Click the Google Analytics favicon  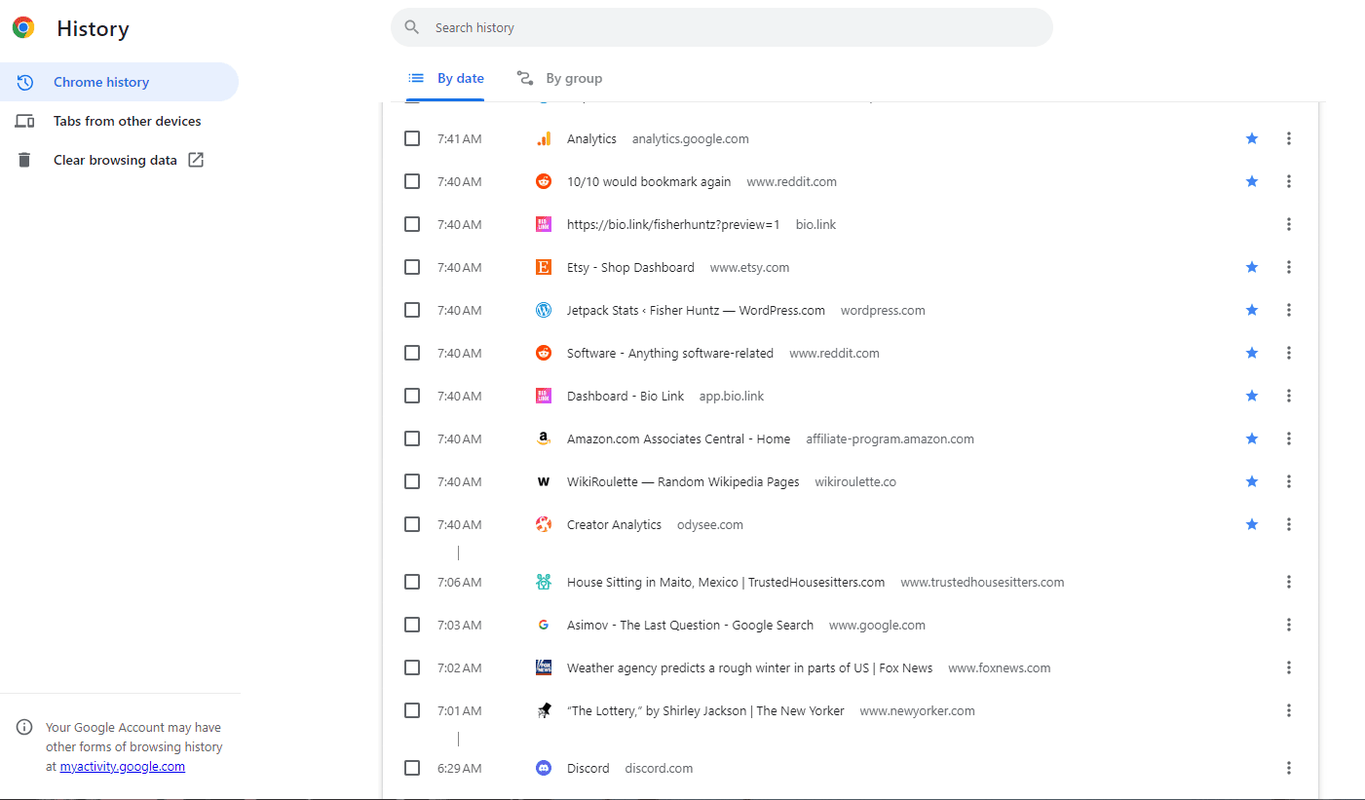coord(544,139)
